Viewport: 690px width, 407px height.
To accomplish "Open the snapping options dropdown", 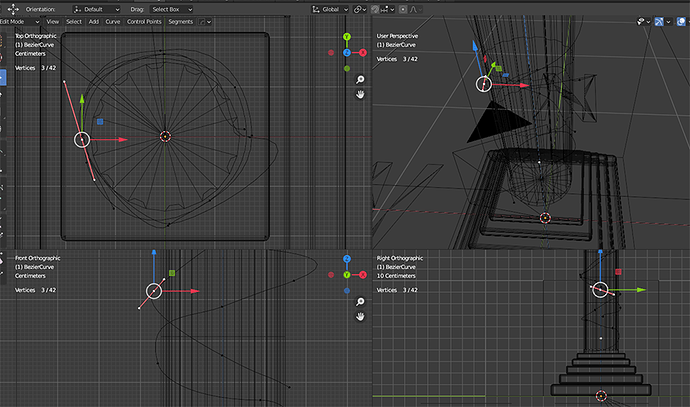I will [388, 9].
